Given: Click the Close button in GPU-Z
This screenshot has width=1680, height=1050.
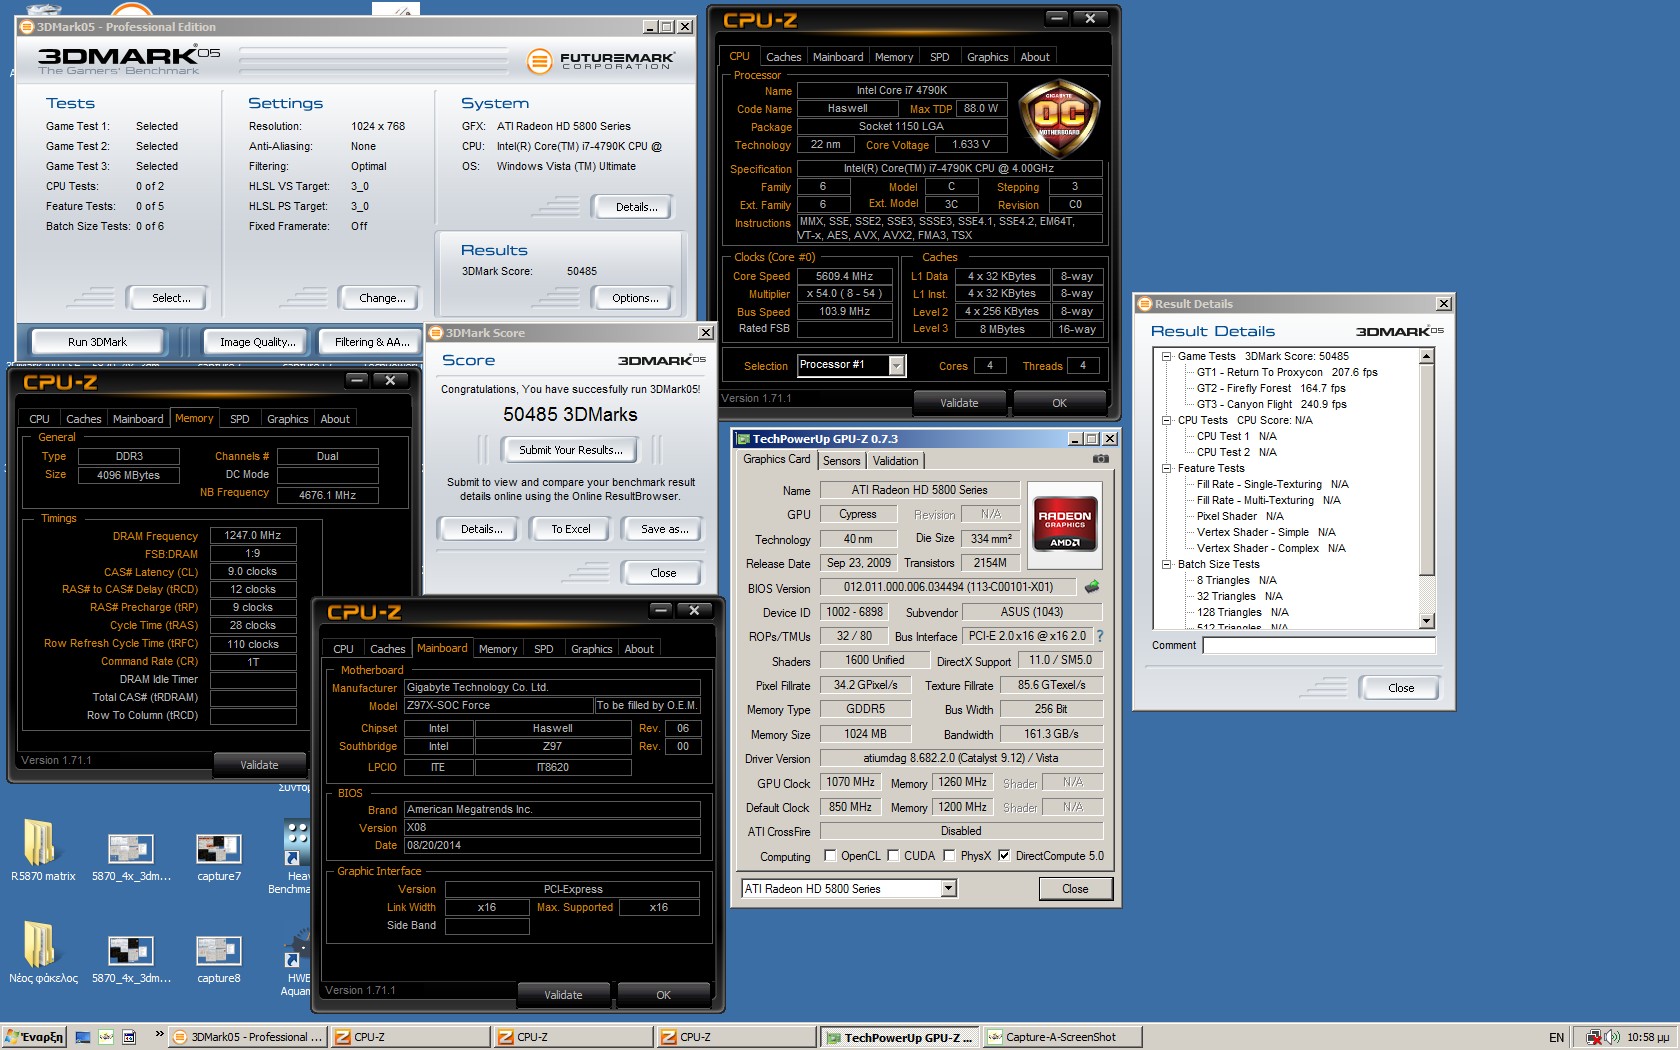Looking at the screenshot, I should [1075, 889].
